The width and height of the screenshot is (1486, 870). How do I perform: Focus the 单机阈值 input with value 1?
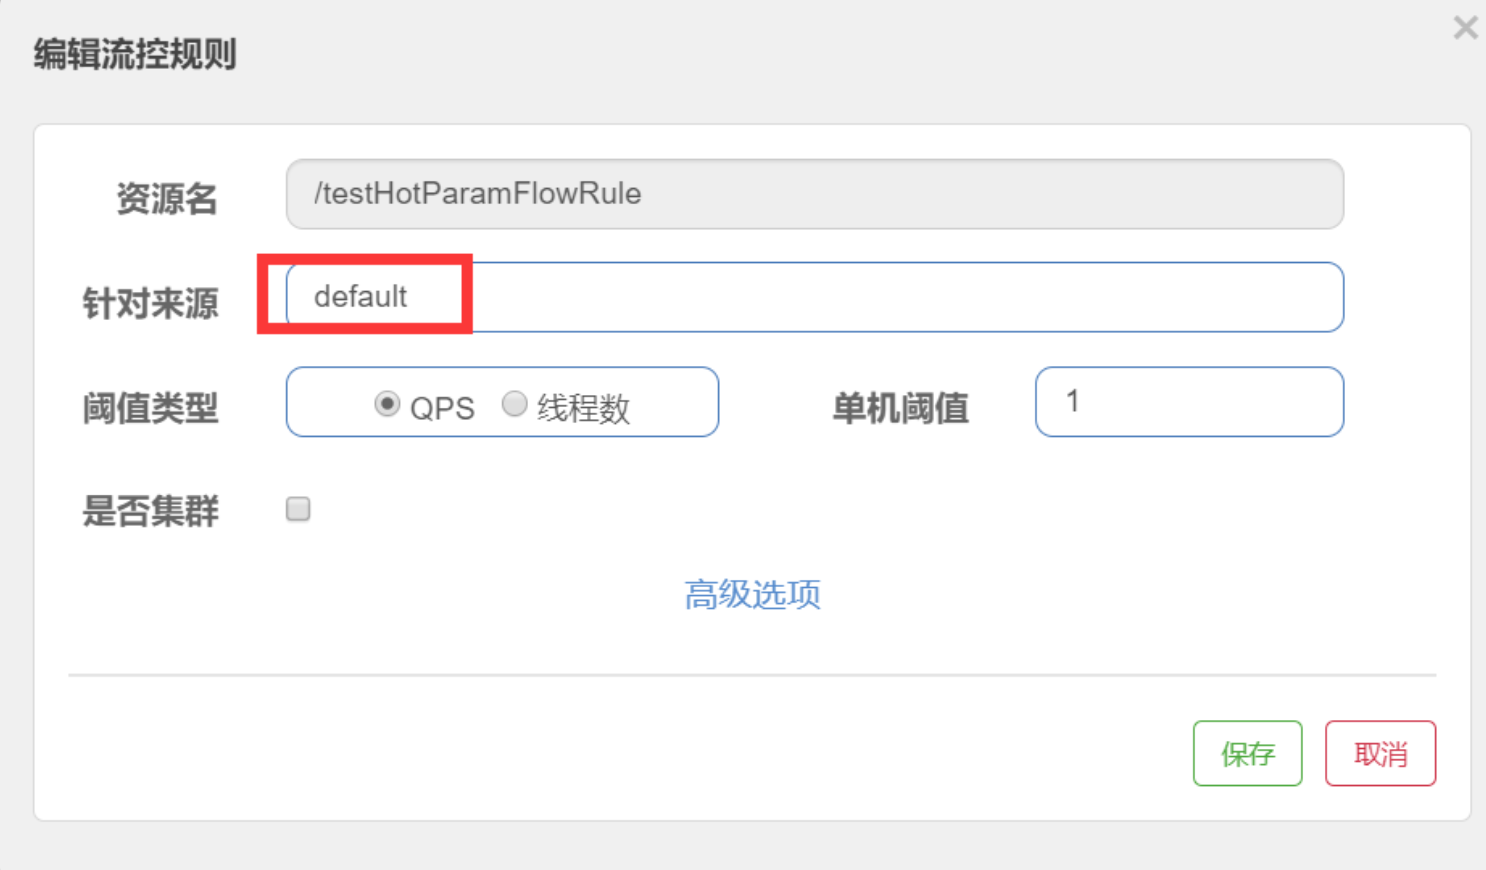[1189, 402]
